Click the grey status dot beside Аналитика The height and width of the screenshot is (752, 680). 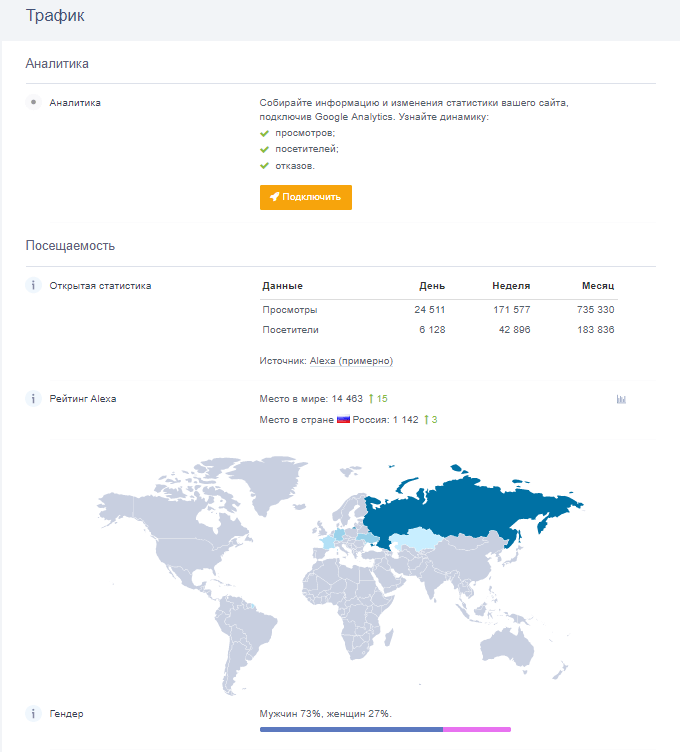click(33, 102)
